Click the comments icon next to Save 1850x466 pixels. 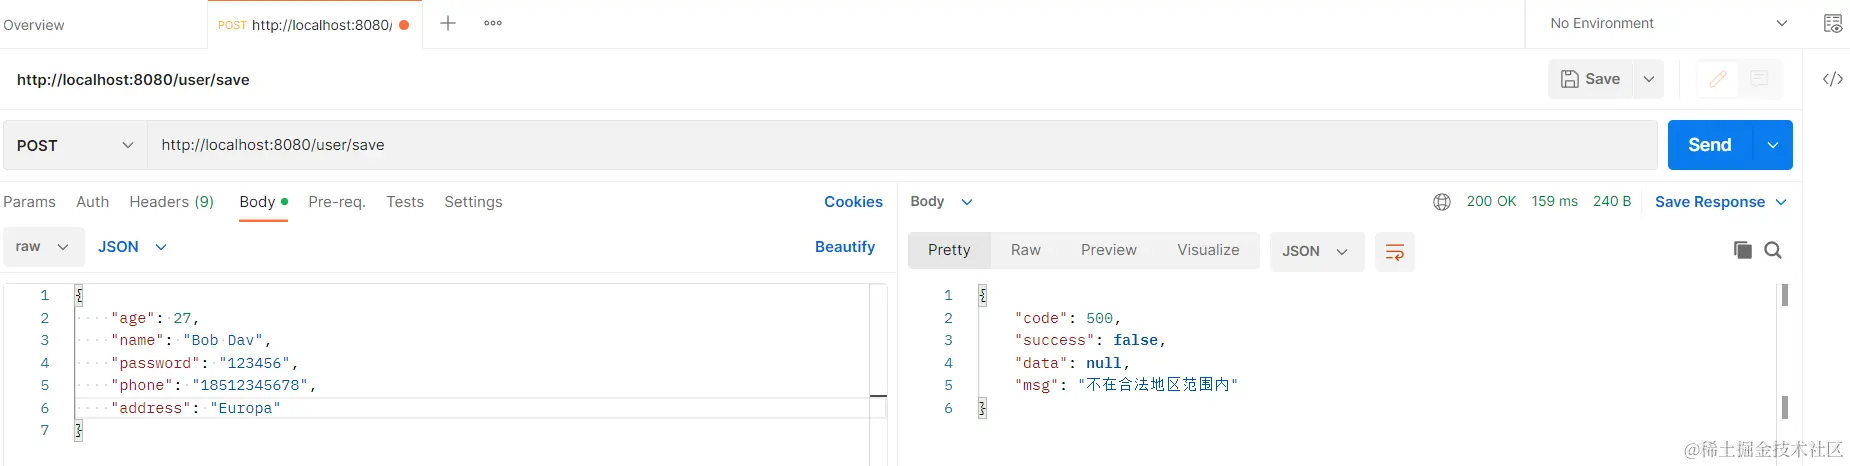(x=1759, y=79)
